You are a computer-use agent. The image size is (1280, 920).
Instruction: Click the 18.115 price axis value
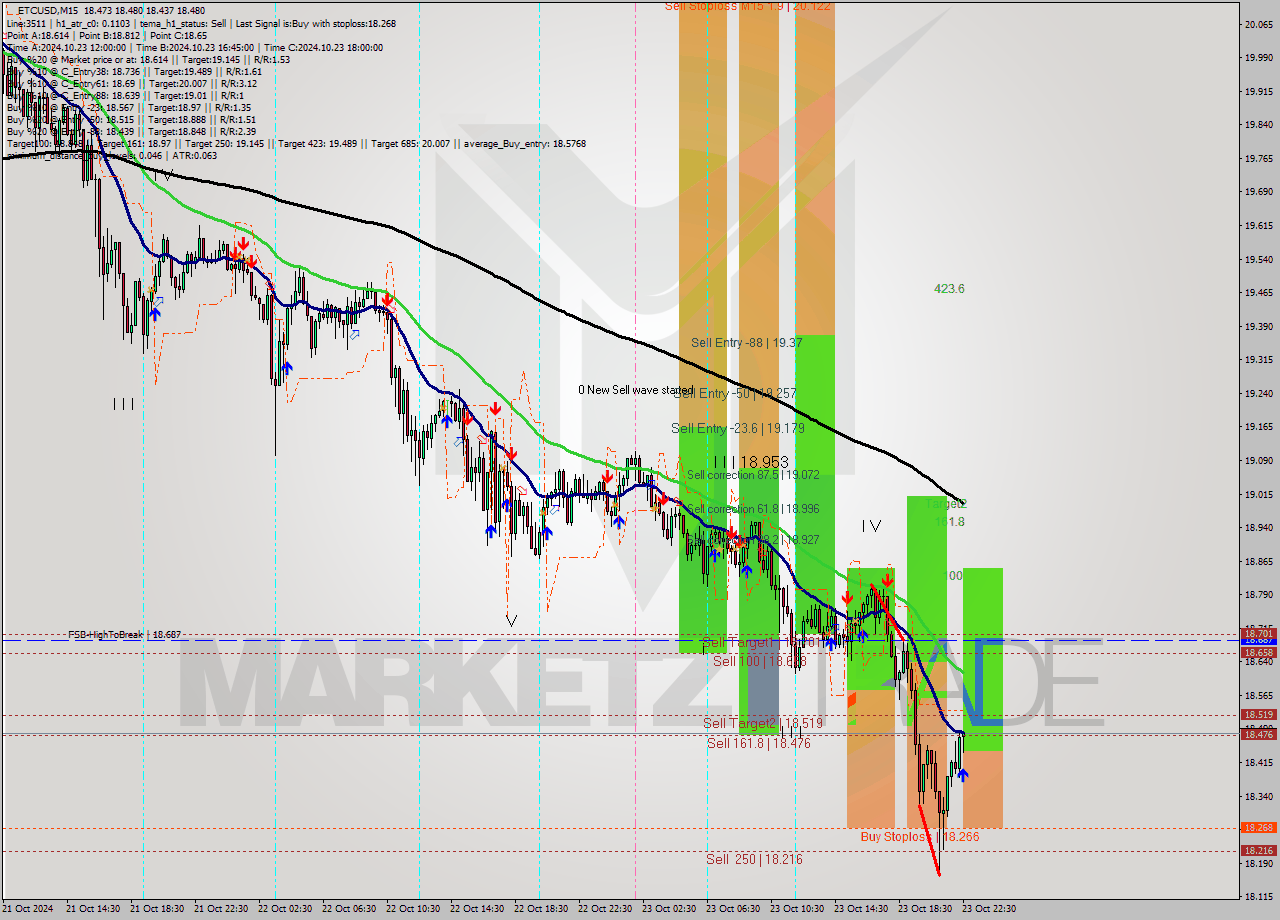tap(1258, 897)
